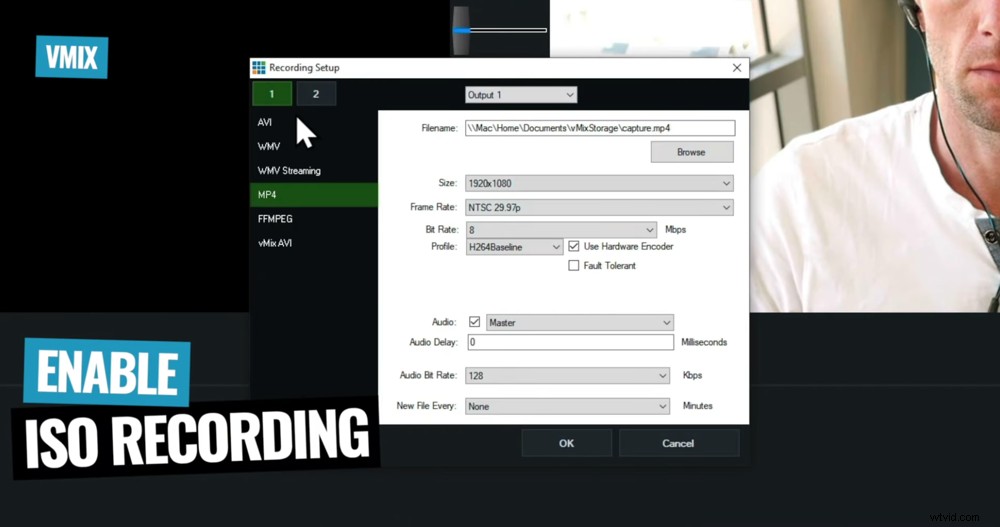Open the Size 1920x1080 dropdown
Image resolution: width=1000 pixels, height=527 pixels.
point(599,183)
